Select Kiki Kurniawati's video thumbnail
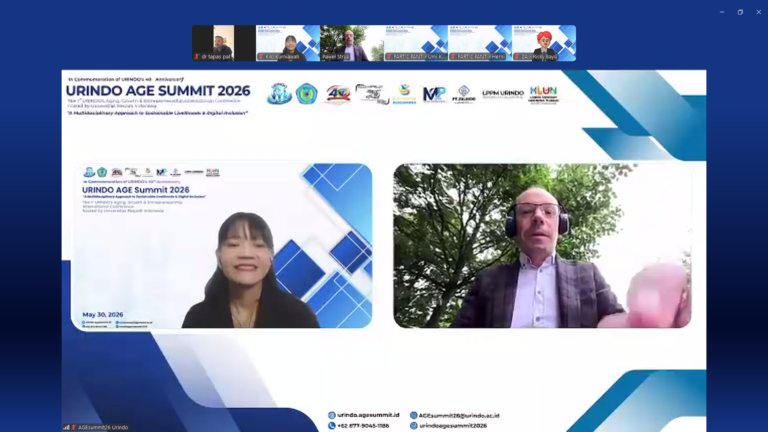 [x=288, y=43]
